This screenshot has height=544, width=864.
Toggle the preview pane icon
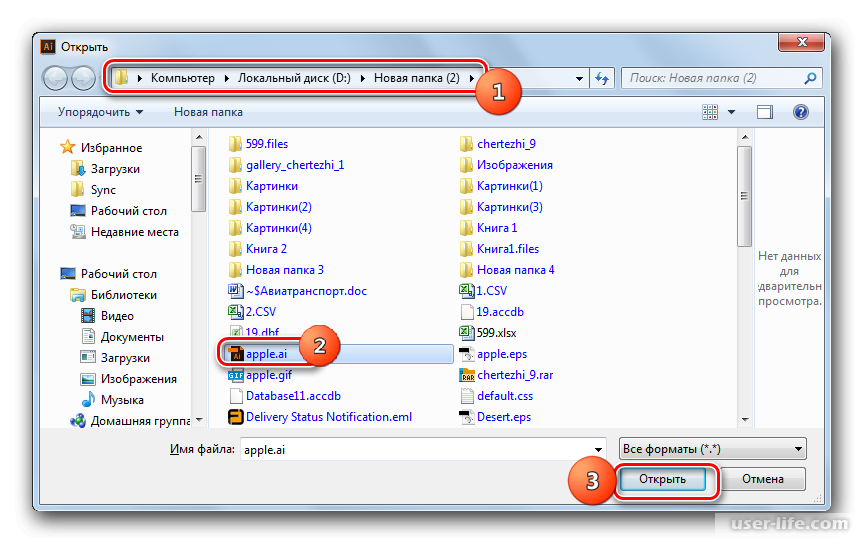coord(765,112)
